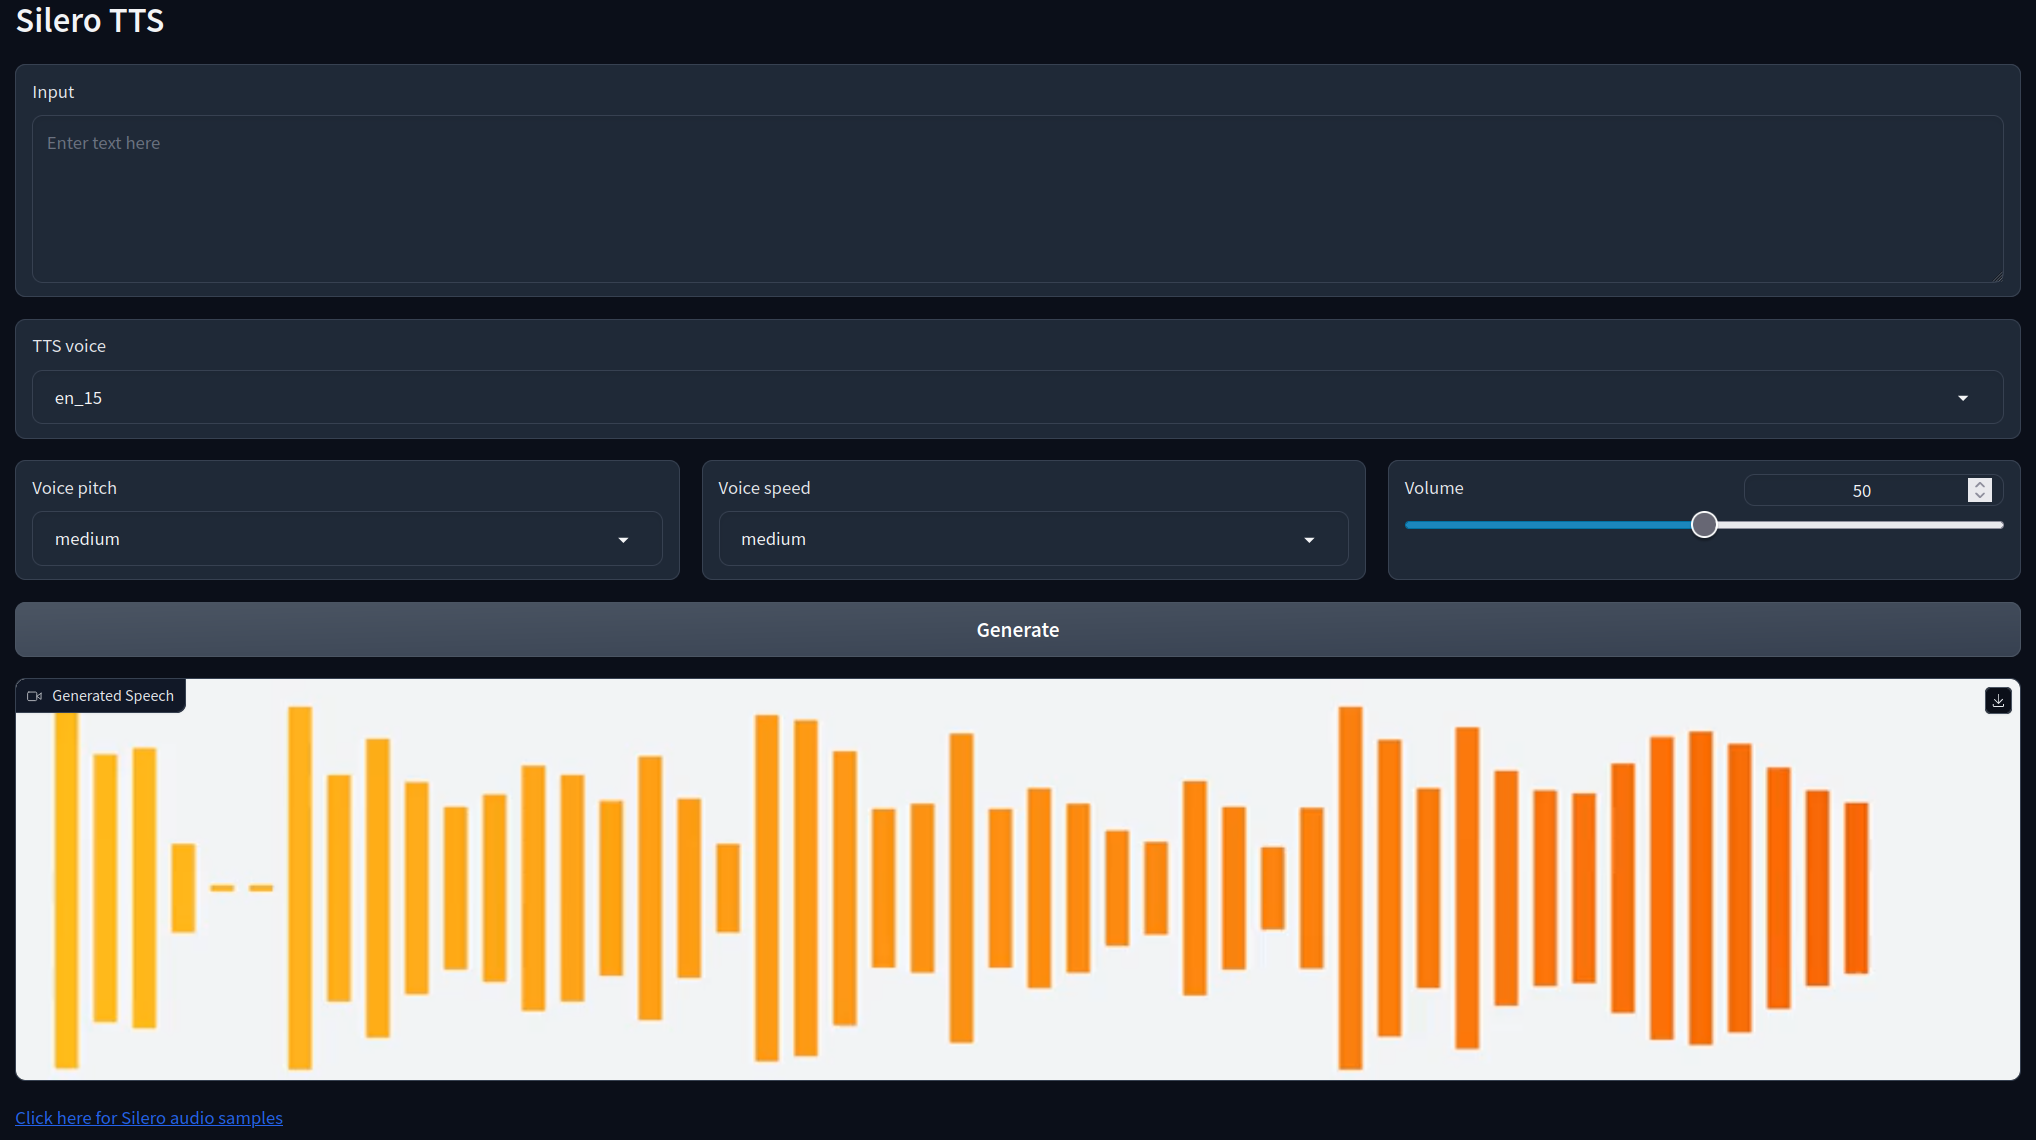Open the Silero audio samples link

click(149, 1118)
